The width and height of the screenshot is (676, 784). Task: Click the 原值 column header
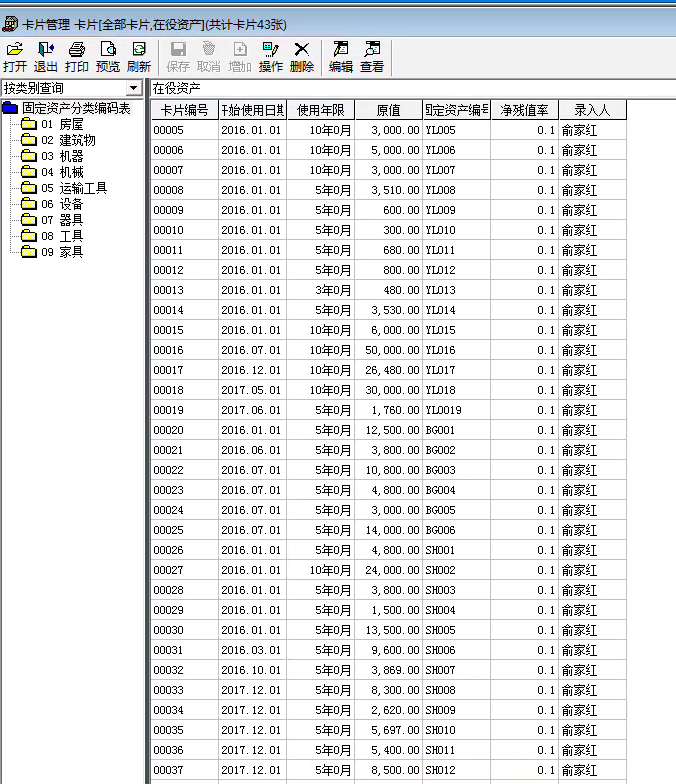pos(388,110)
